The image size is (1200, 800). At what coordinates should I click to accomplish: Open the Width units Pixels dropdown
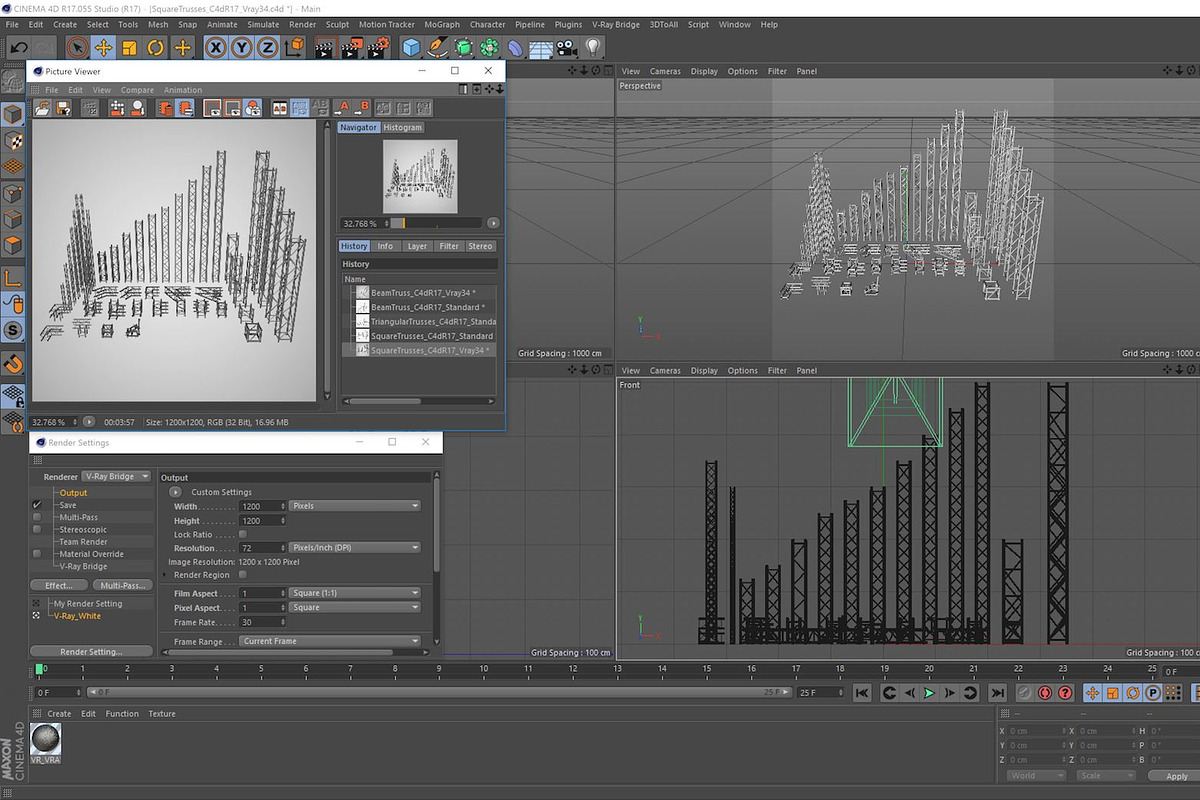click(x=355, y=506)
